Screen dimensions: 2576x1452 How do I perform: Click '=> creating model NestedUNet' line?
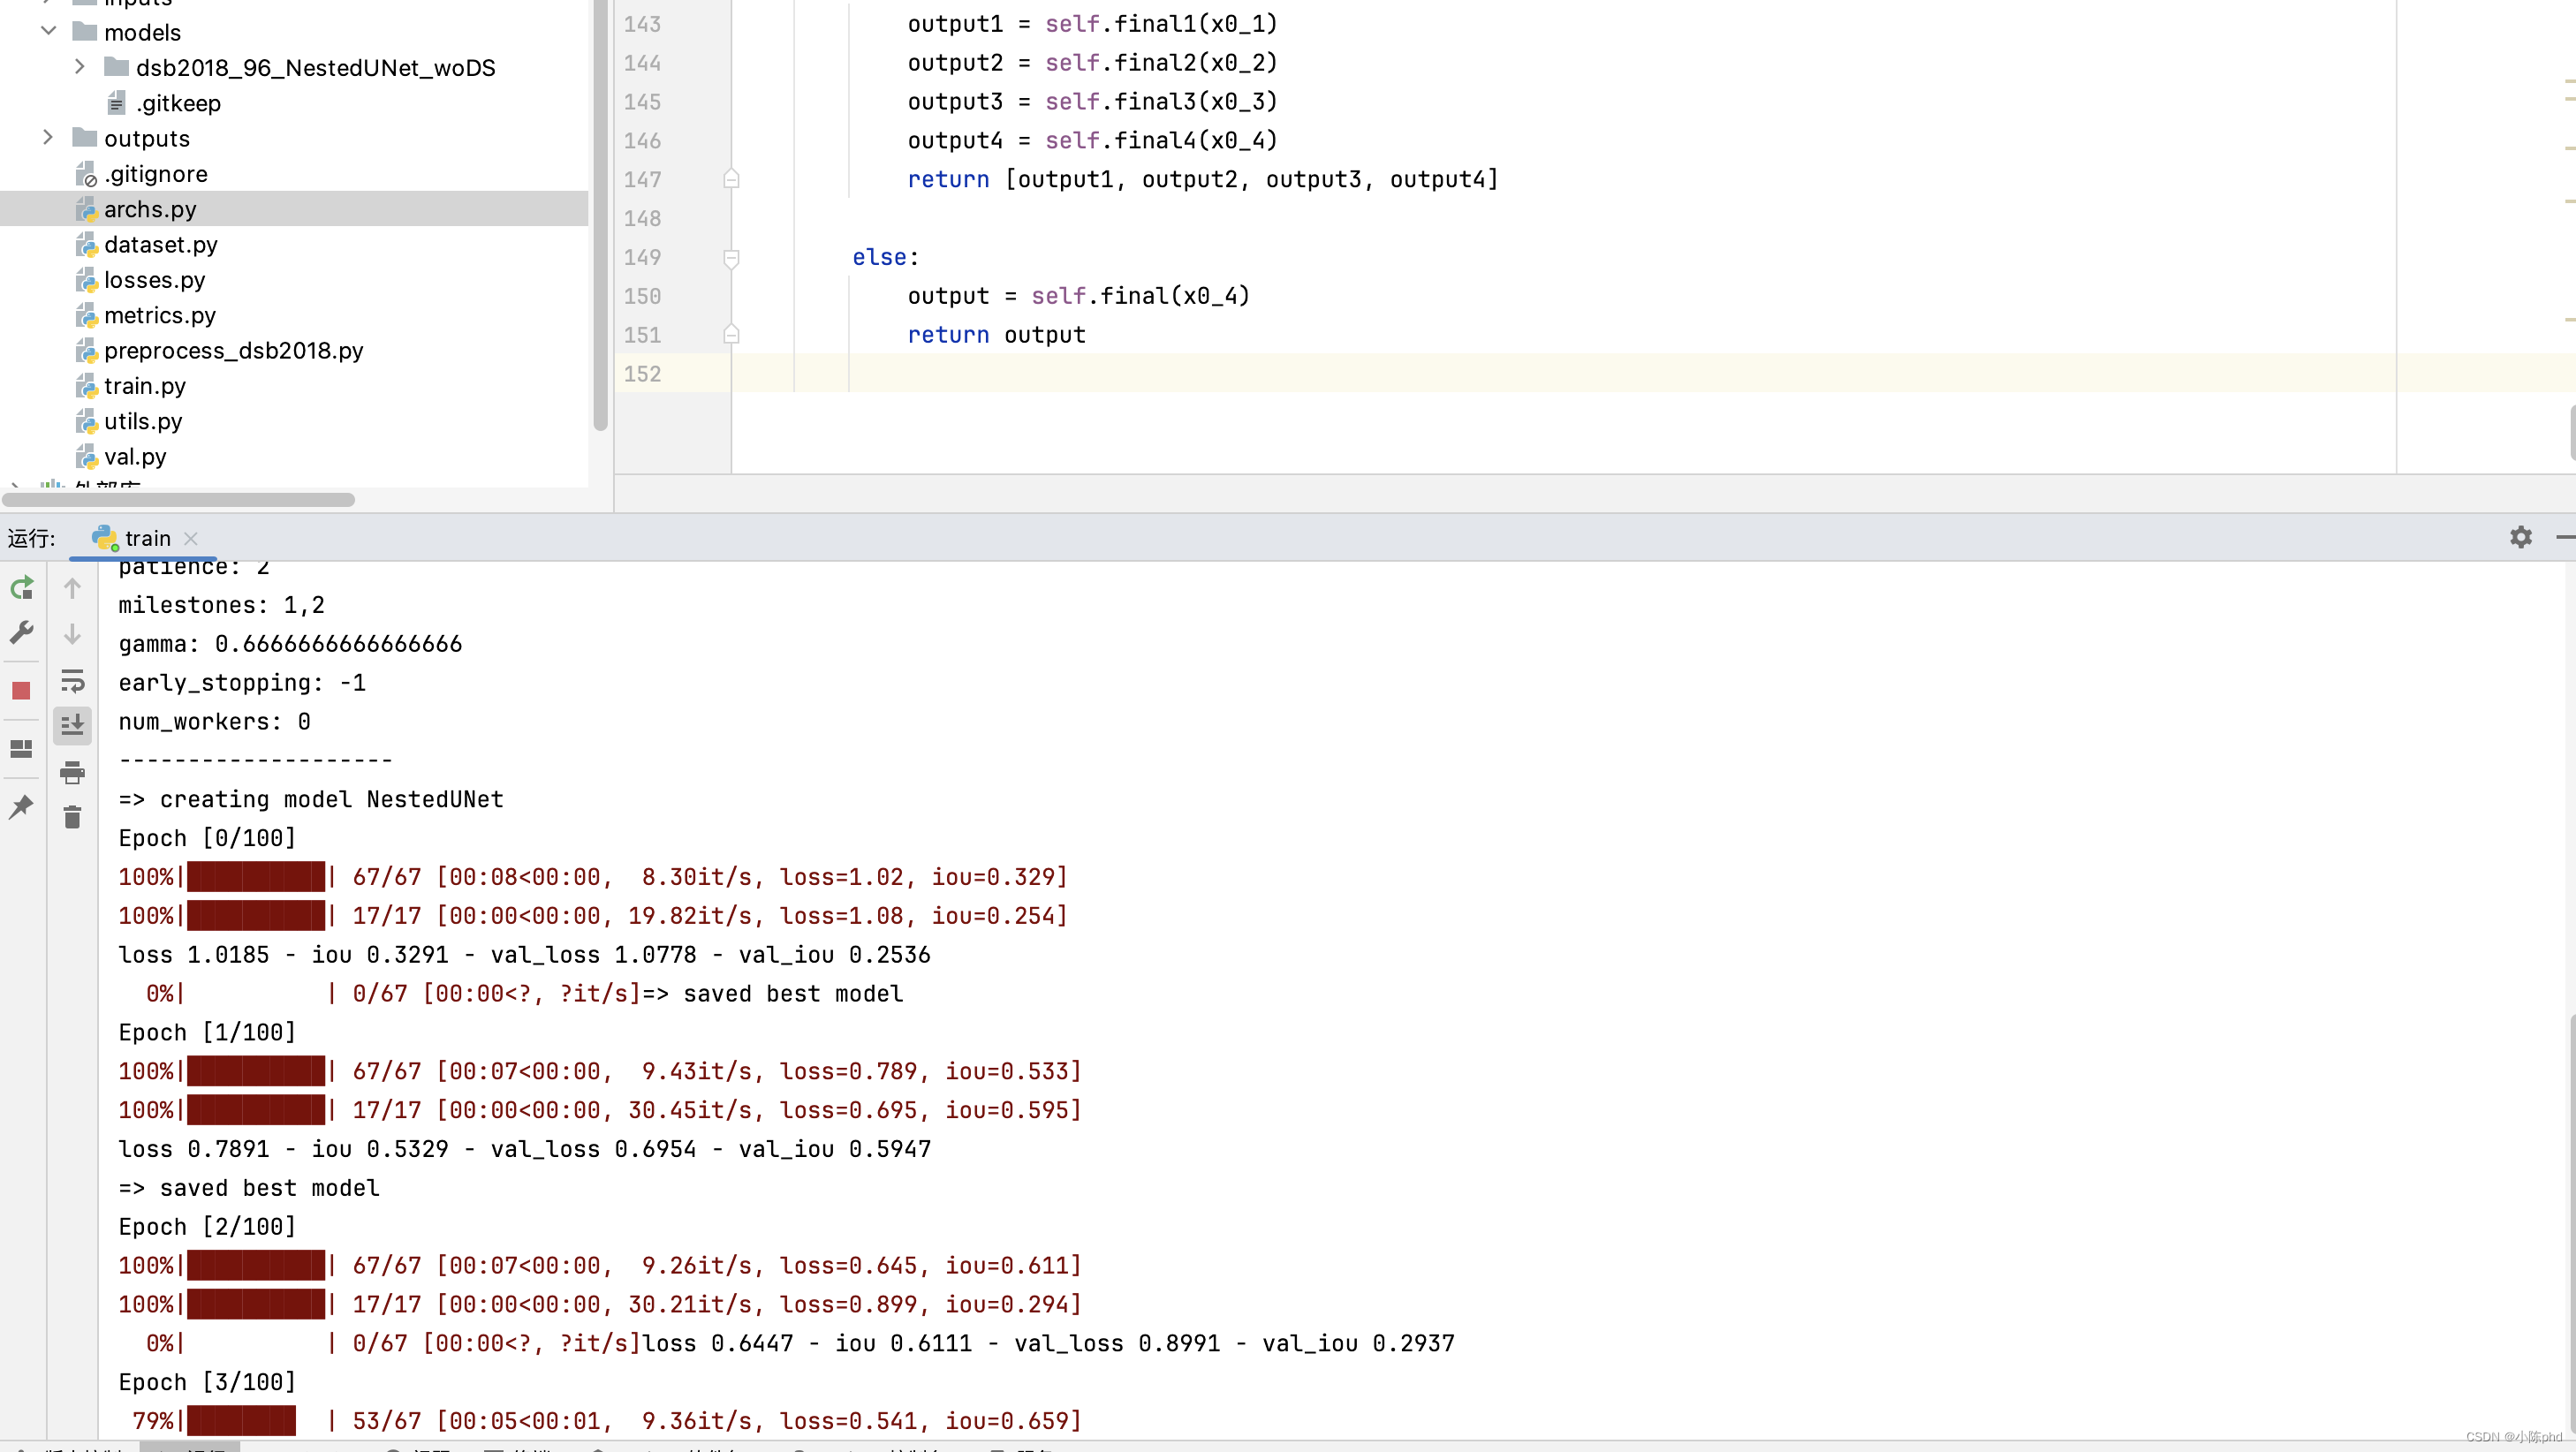coord(311,799)
